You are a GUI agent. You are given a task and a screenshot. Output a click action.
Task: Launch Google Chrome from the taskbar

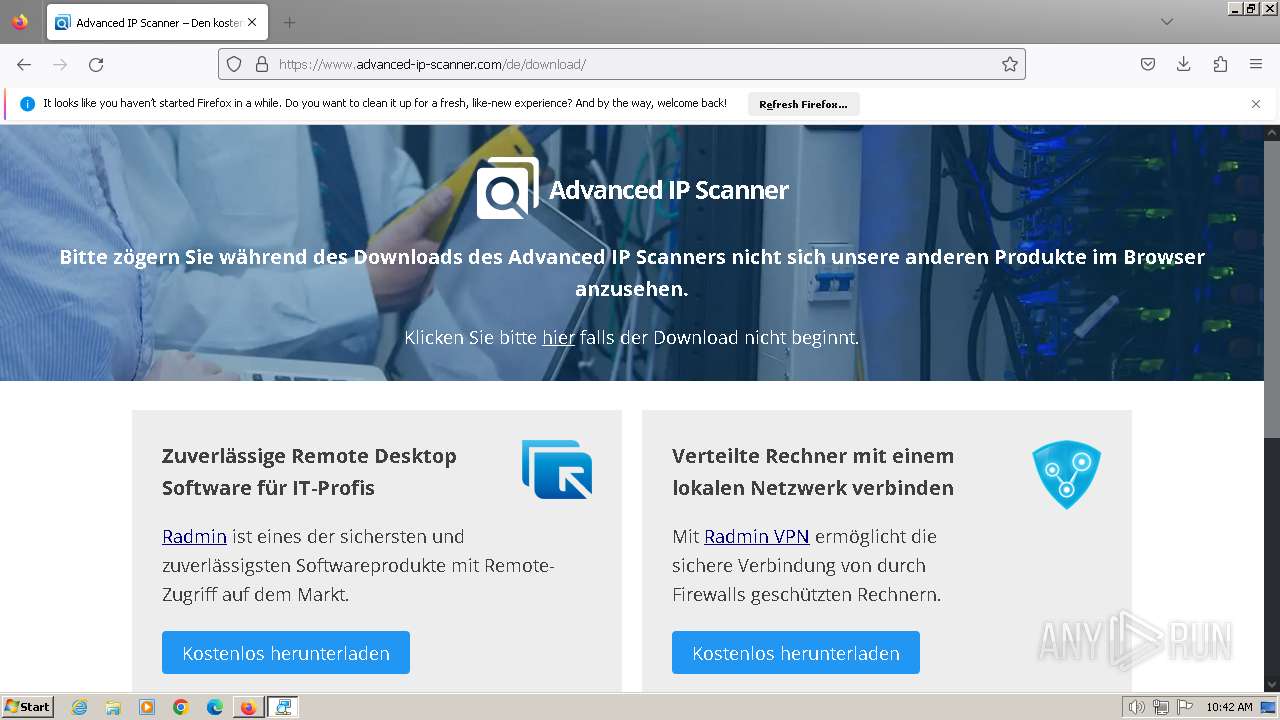point(181,707)
